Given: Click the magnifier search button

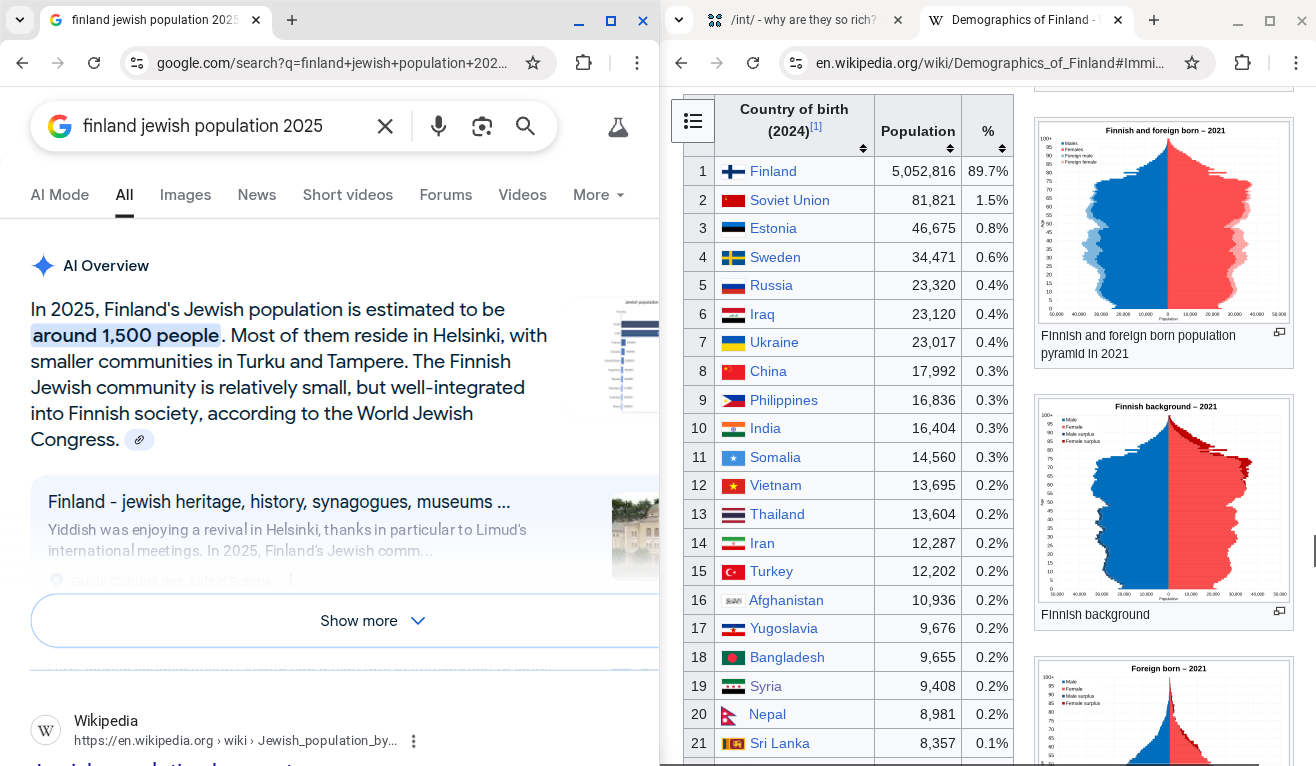Looking at the screenshot, I should [525, 126].
